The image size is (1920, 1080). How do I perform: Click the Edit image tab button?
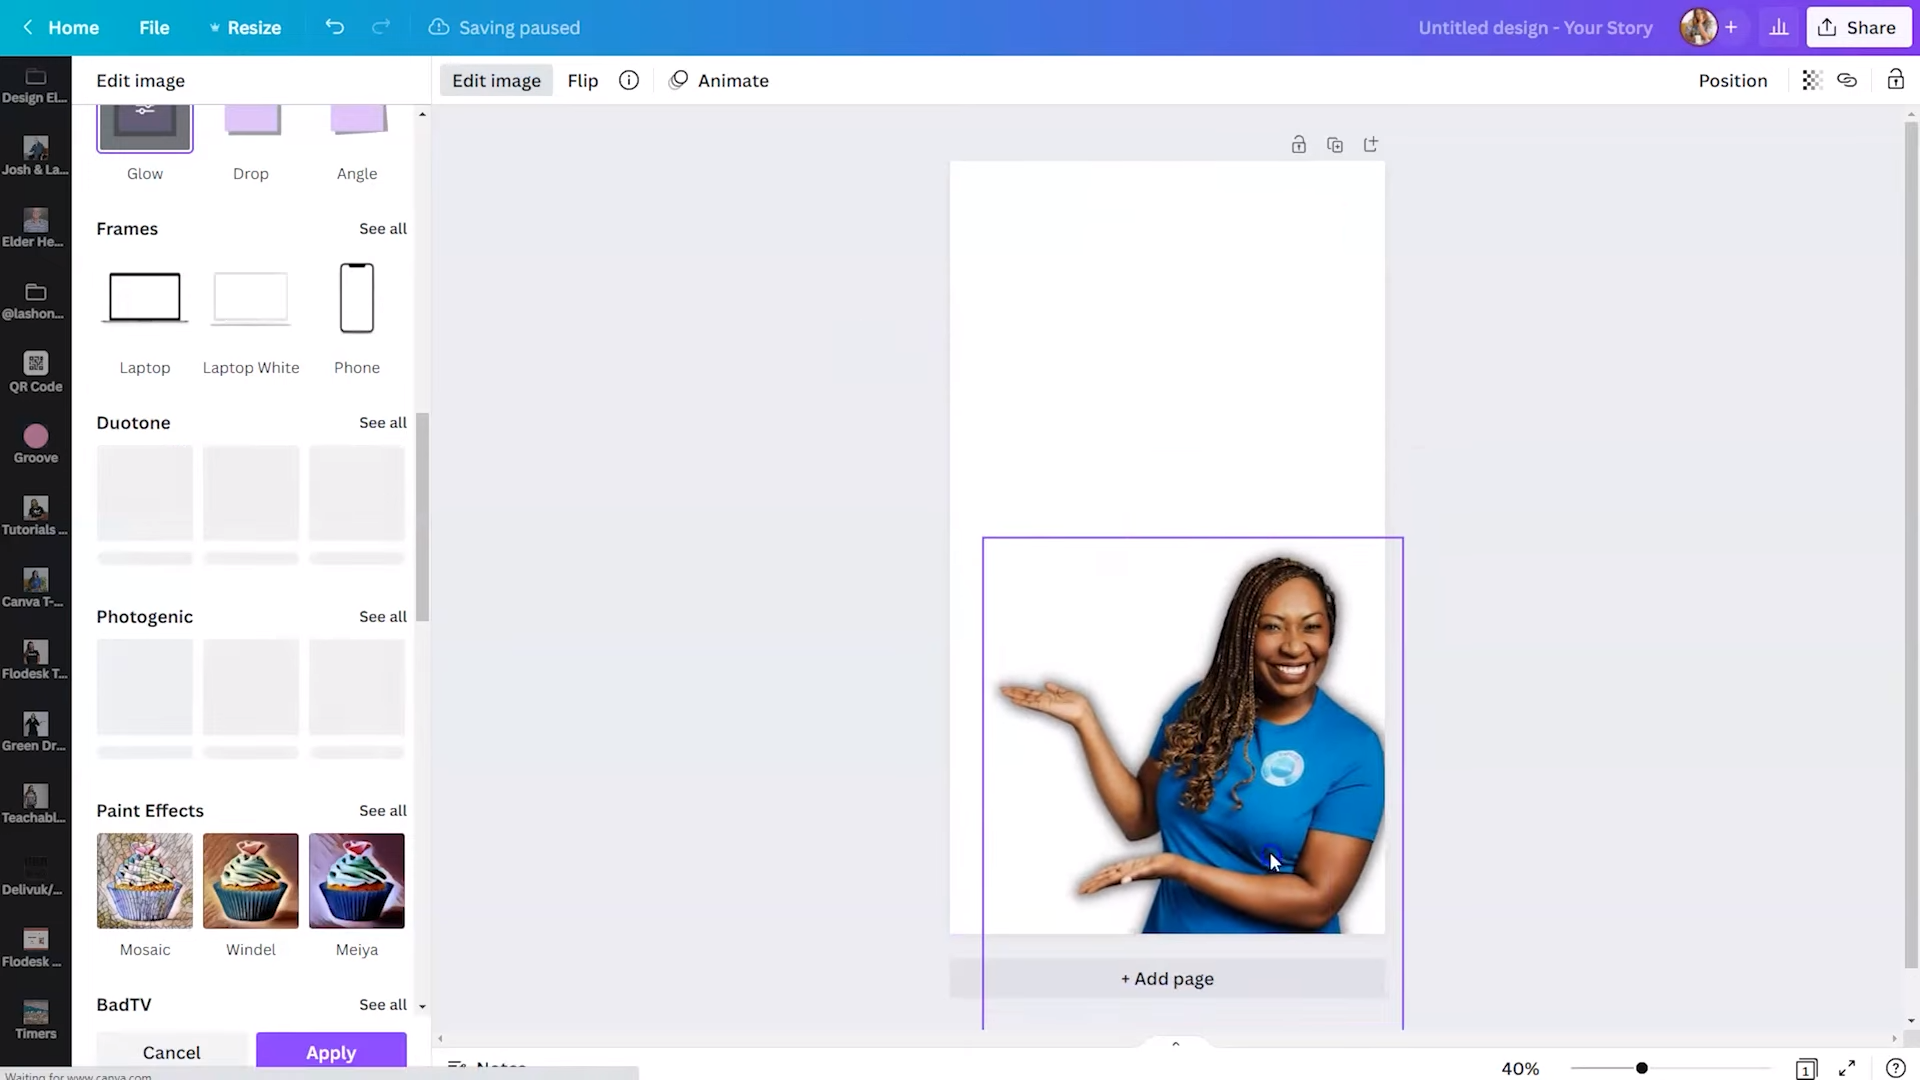(496, 80)
